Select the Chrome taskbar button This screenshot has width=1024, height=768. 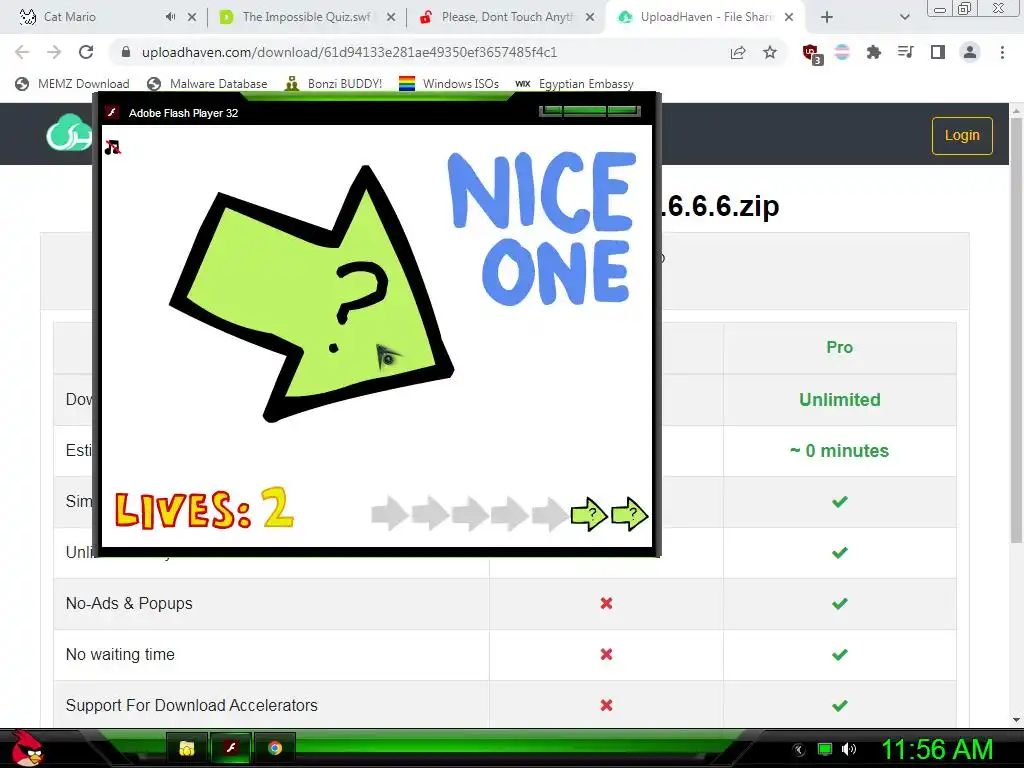point(275,748)
